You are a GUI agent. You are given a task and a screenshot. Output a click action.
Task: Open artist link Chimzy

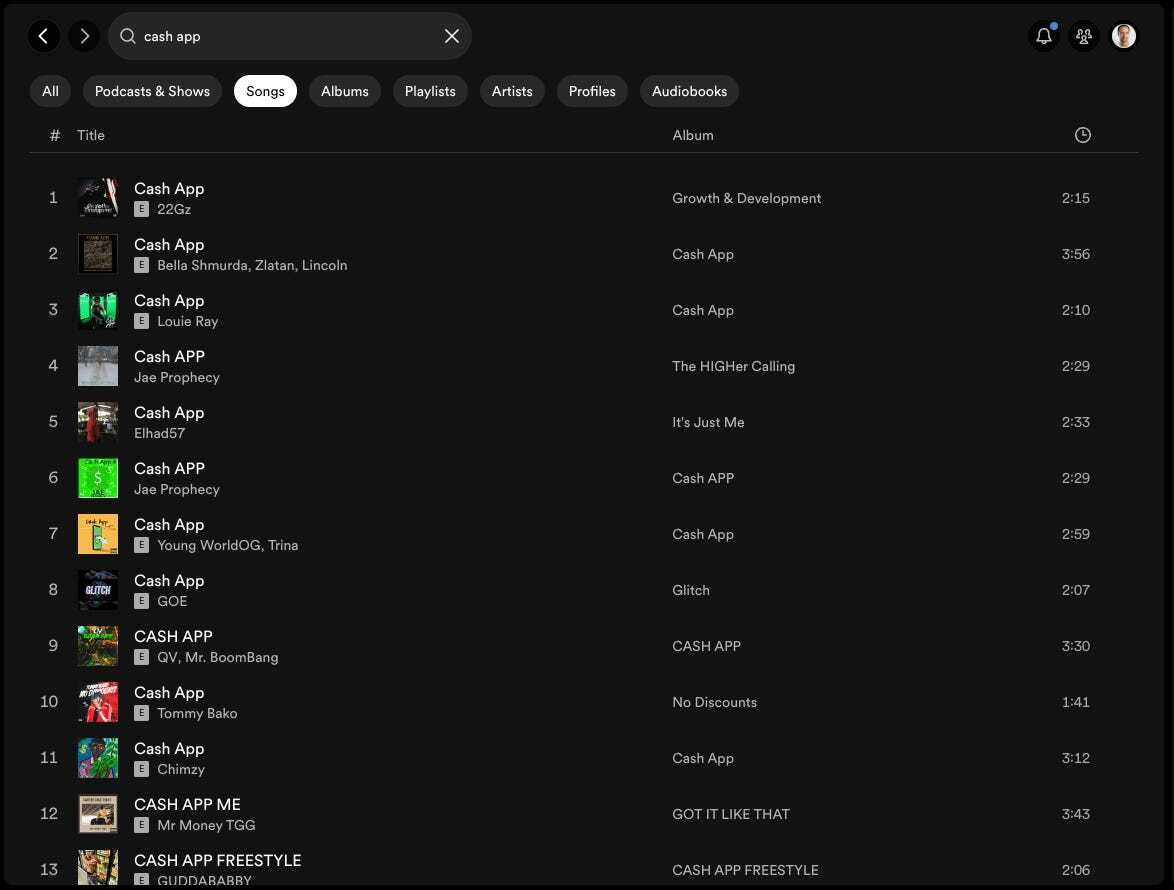180,769
